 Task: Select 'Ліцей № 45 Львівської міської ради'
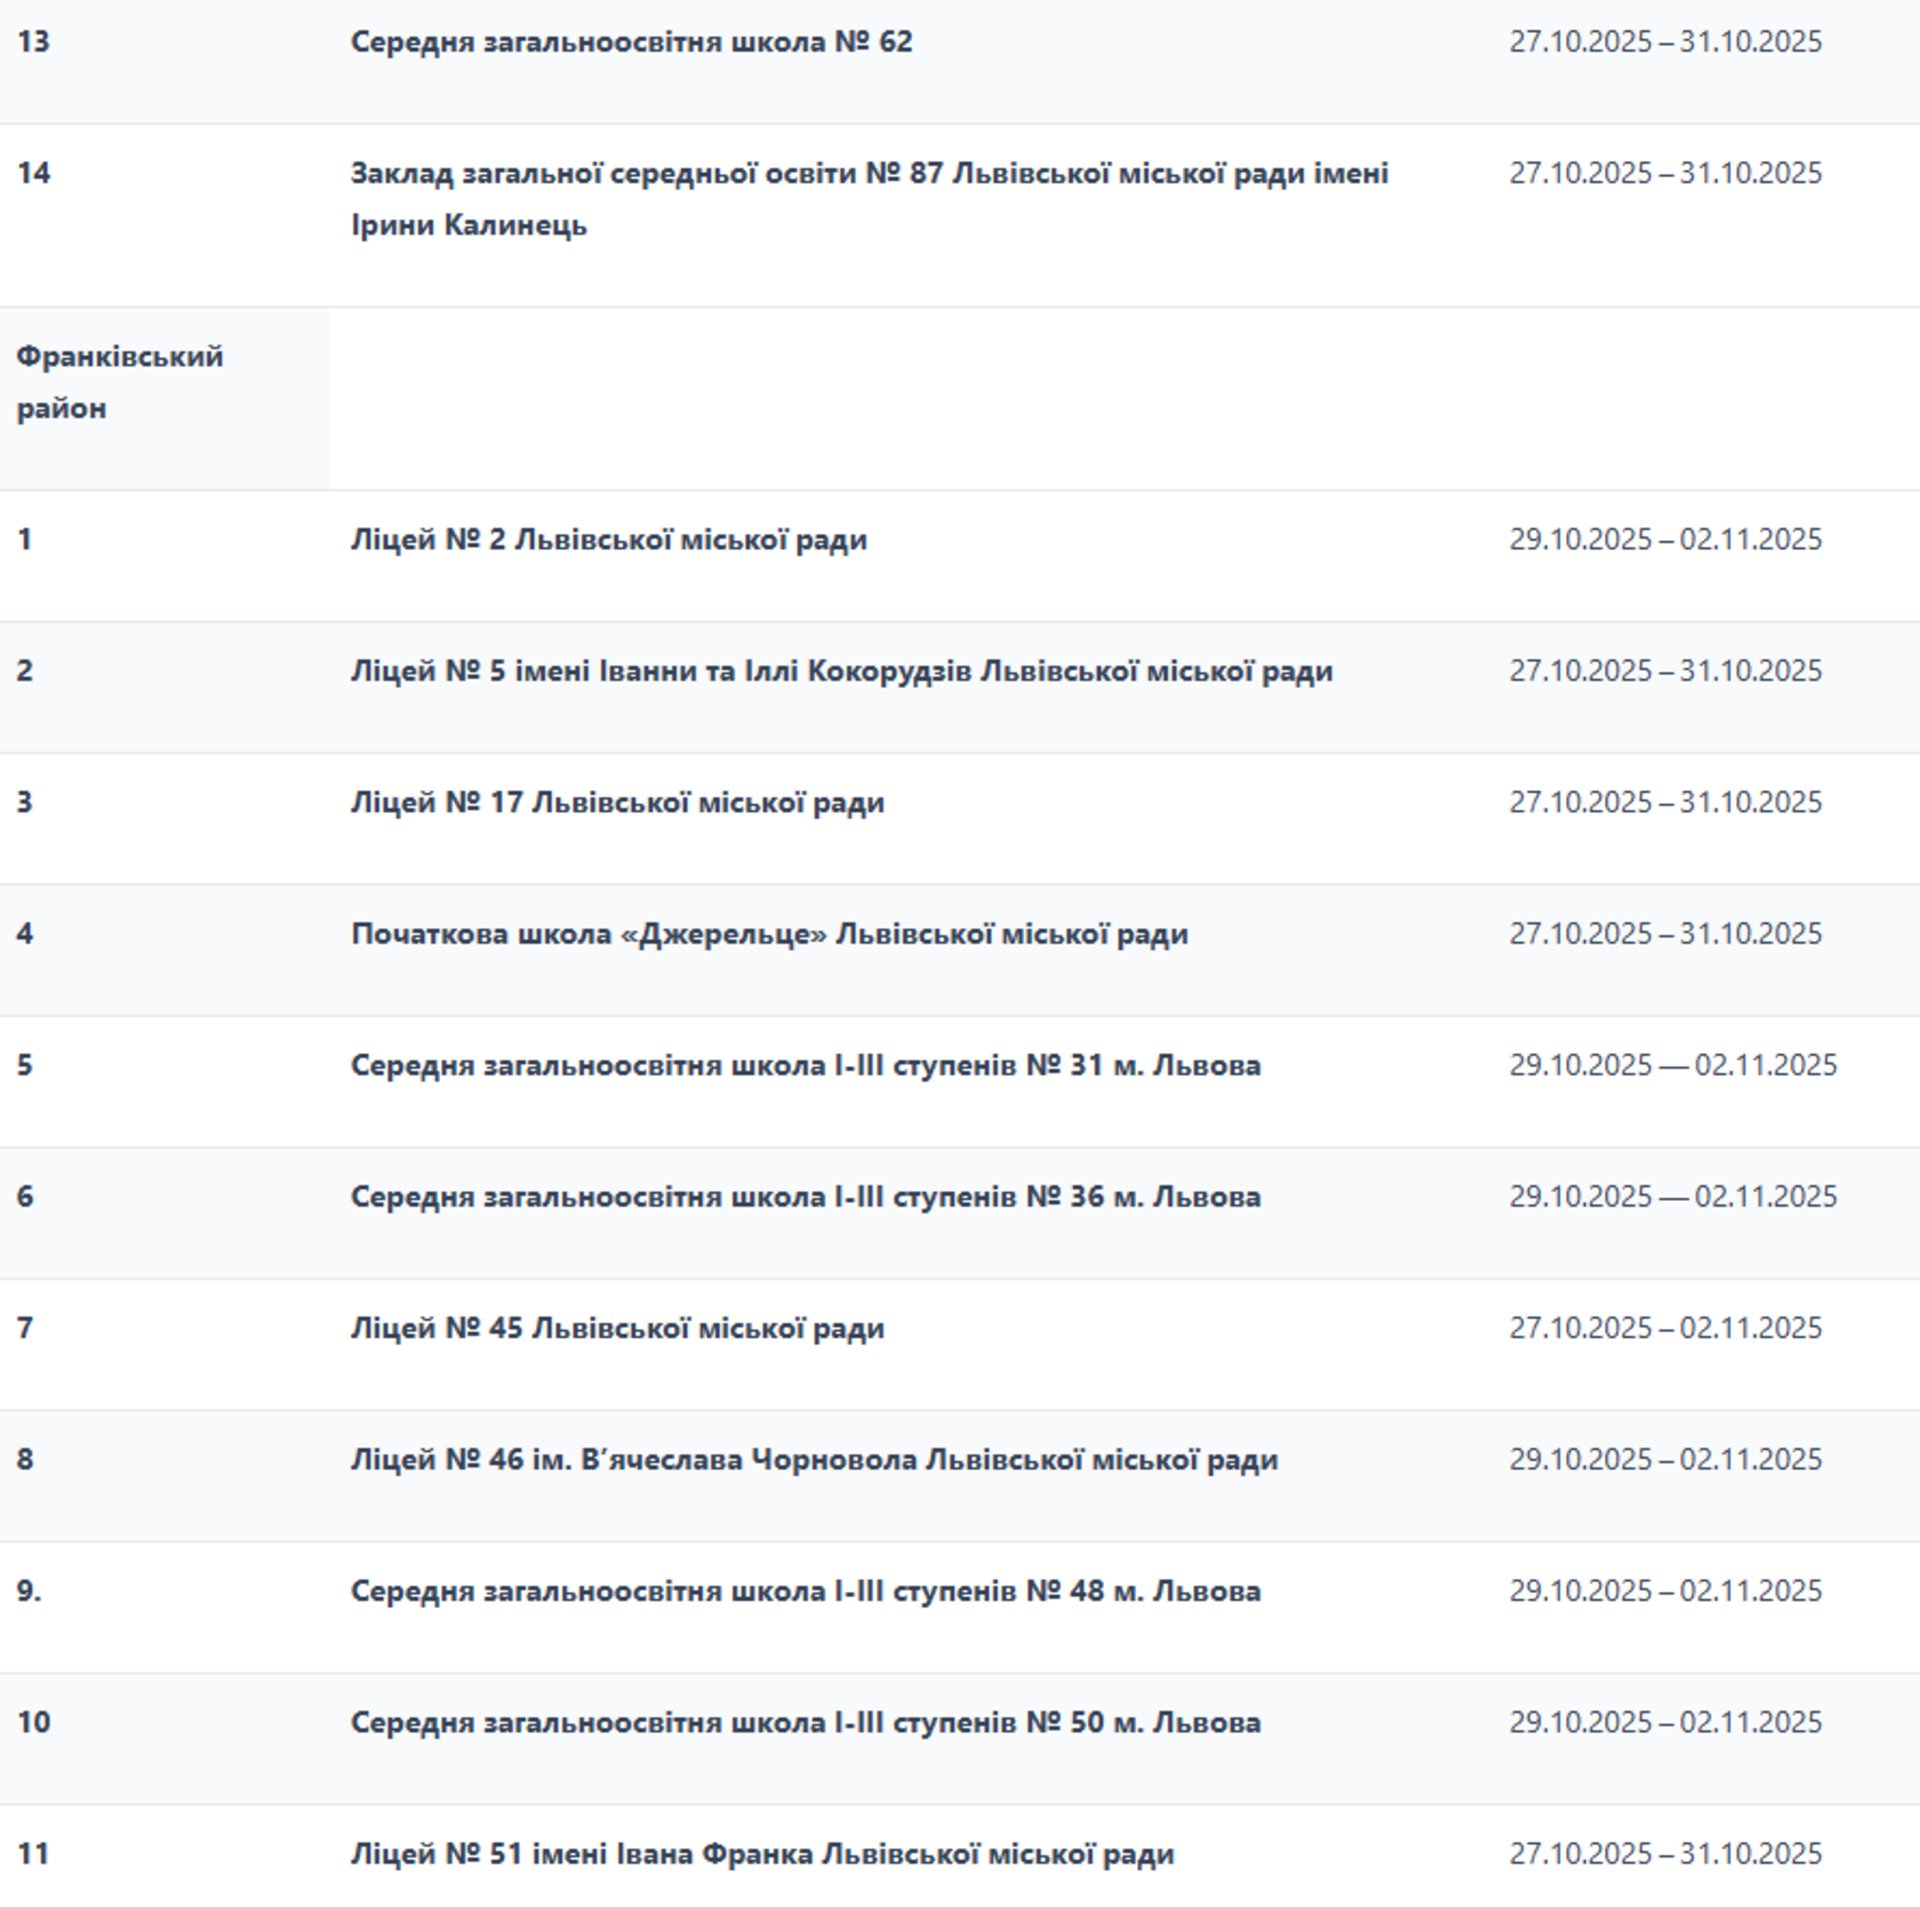coord(617,1328)
